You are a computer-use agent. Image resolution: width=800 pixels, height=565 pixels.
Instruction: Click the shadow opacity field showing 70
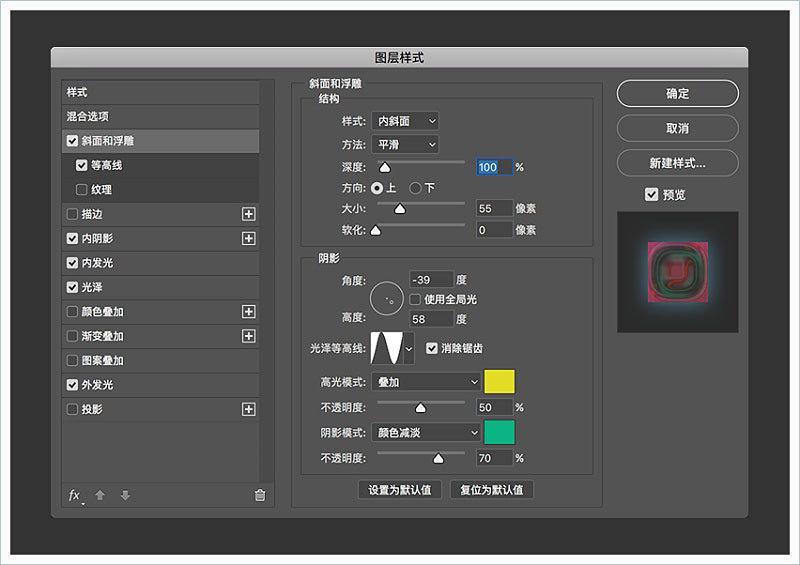click(x=494, y=458)
